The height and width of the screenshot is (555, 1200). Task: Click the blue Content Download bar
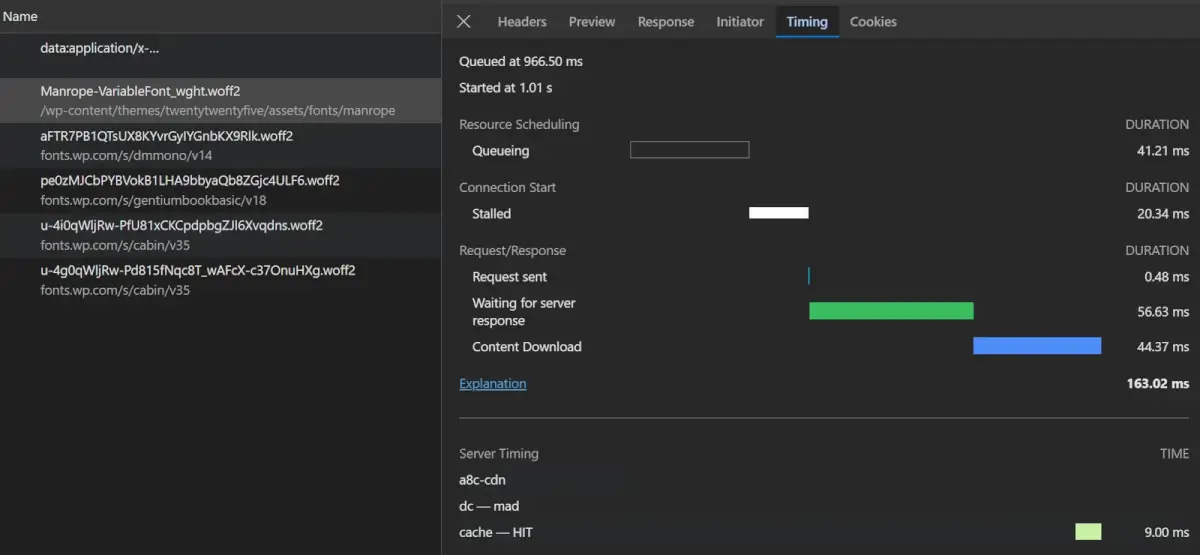[1037, 346]
